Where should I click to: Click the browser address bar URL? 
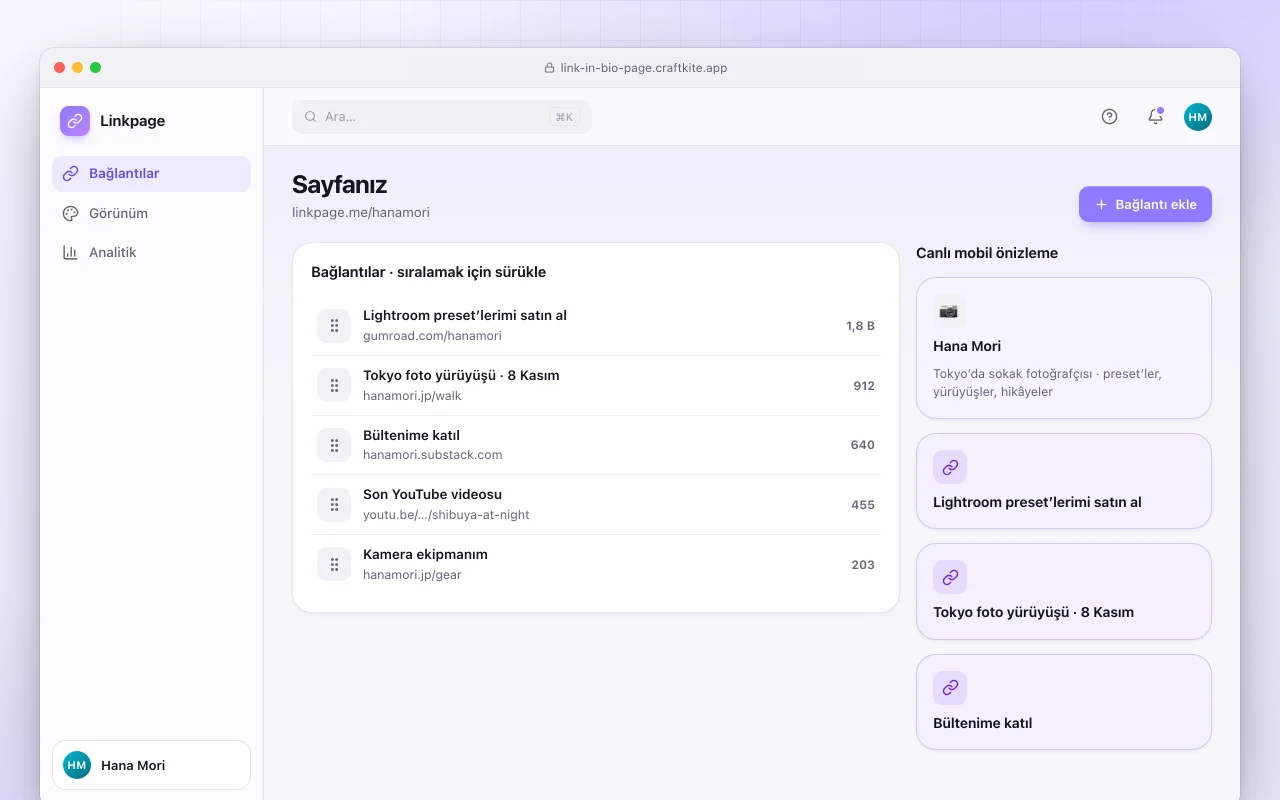pos(644,68)
